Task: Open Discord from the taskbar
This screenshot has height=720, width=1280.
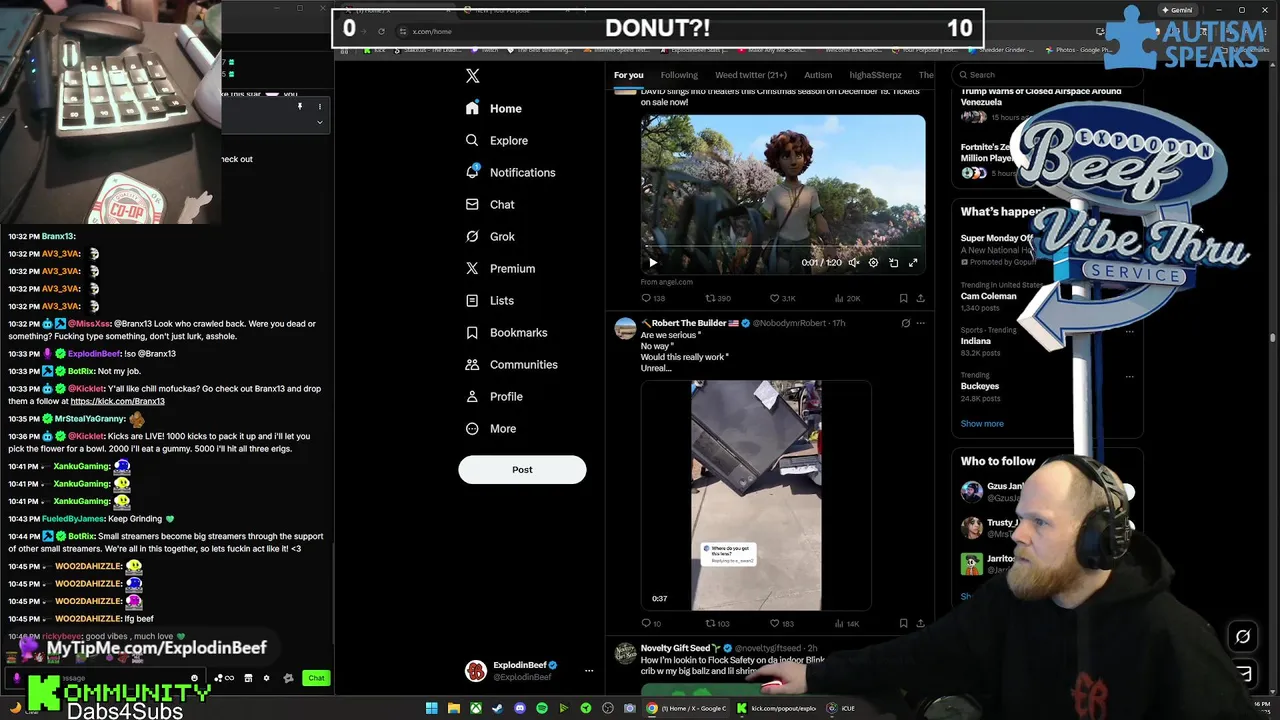Action: point(519,708)
